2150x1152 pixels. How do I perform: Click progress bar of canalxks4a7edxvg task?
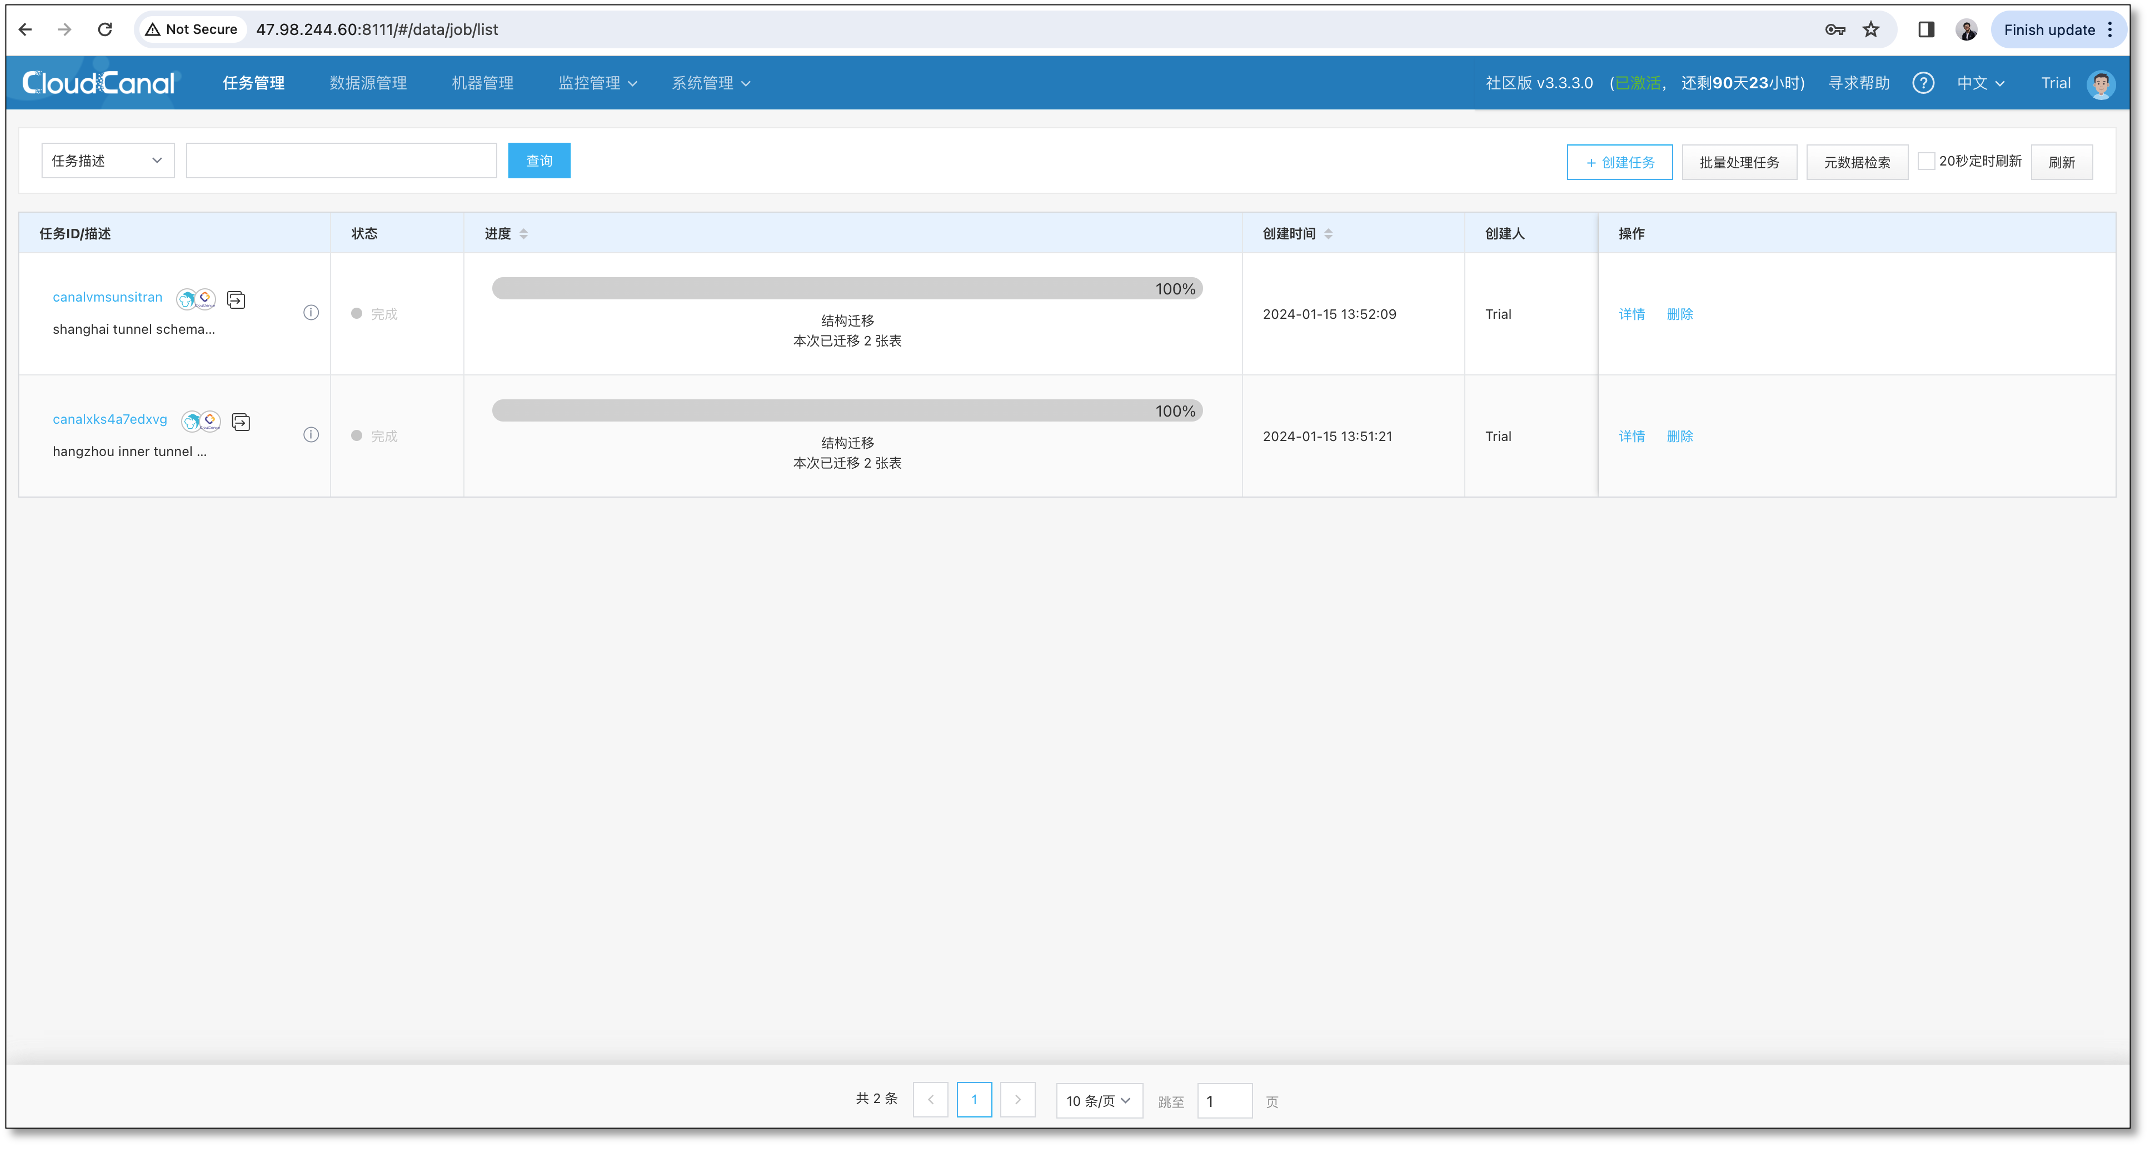(x=847, y=410)
